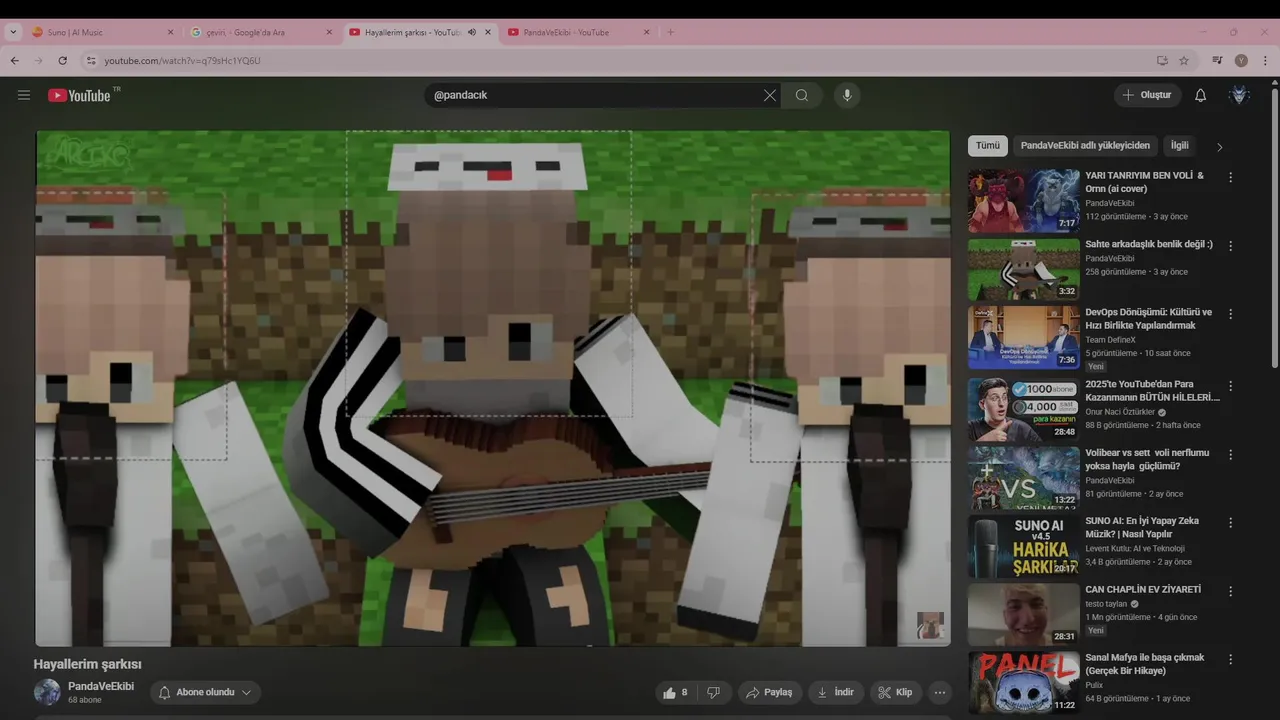This screenshot has height=720, width=1280.
Task: Open PandaVeEkibi channel name below video
Action: pos(101,686)
